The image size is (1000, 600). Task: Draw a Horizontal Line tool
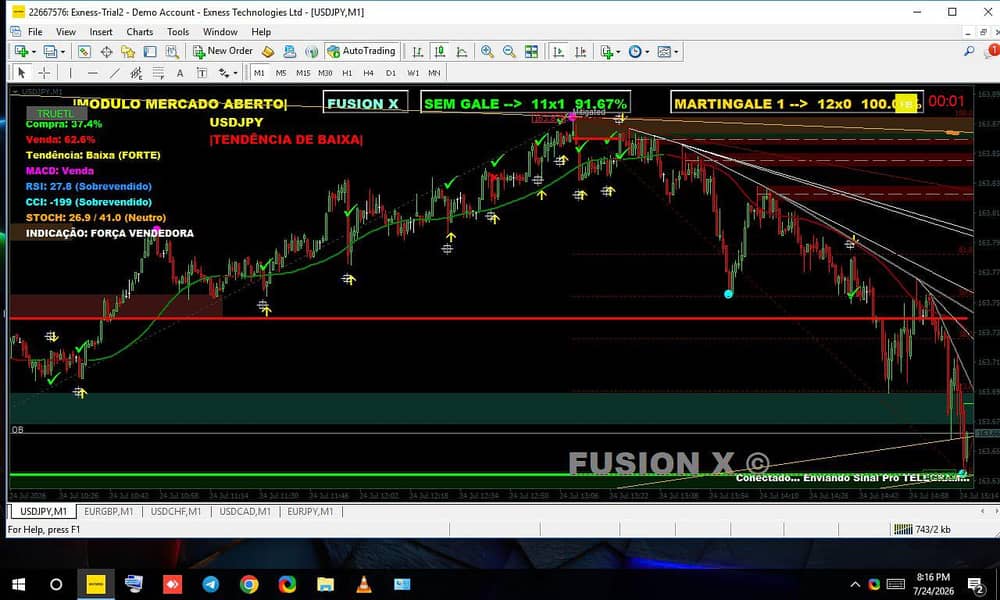click(92, 73)
